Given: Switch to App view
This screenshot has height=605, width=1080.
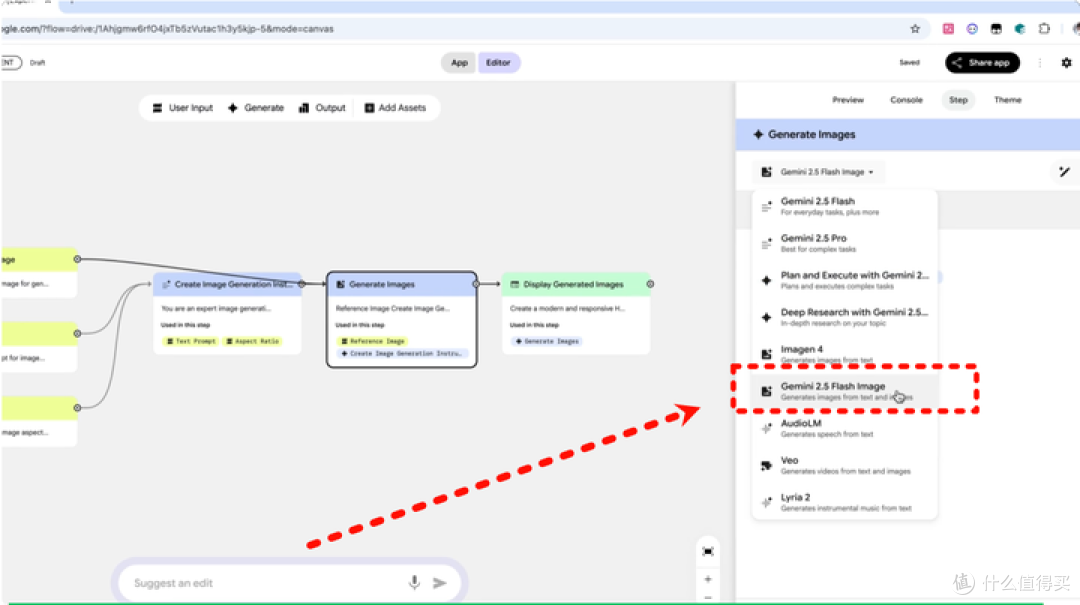Looking at the screenshot, I should [x=459, y=63].
